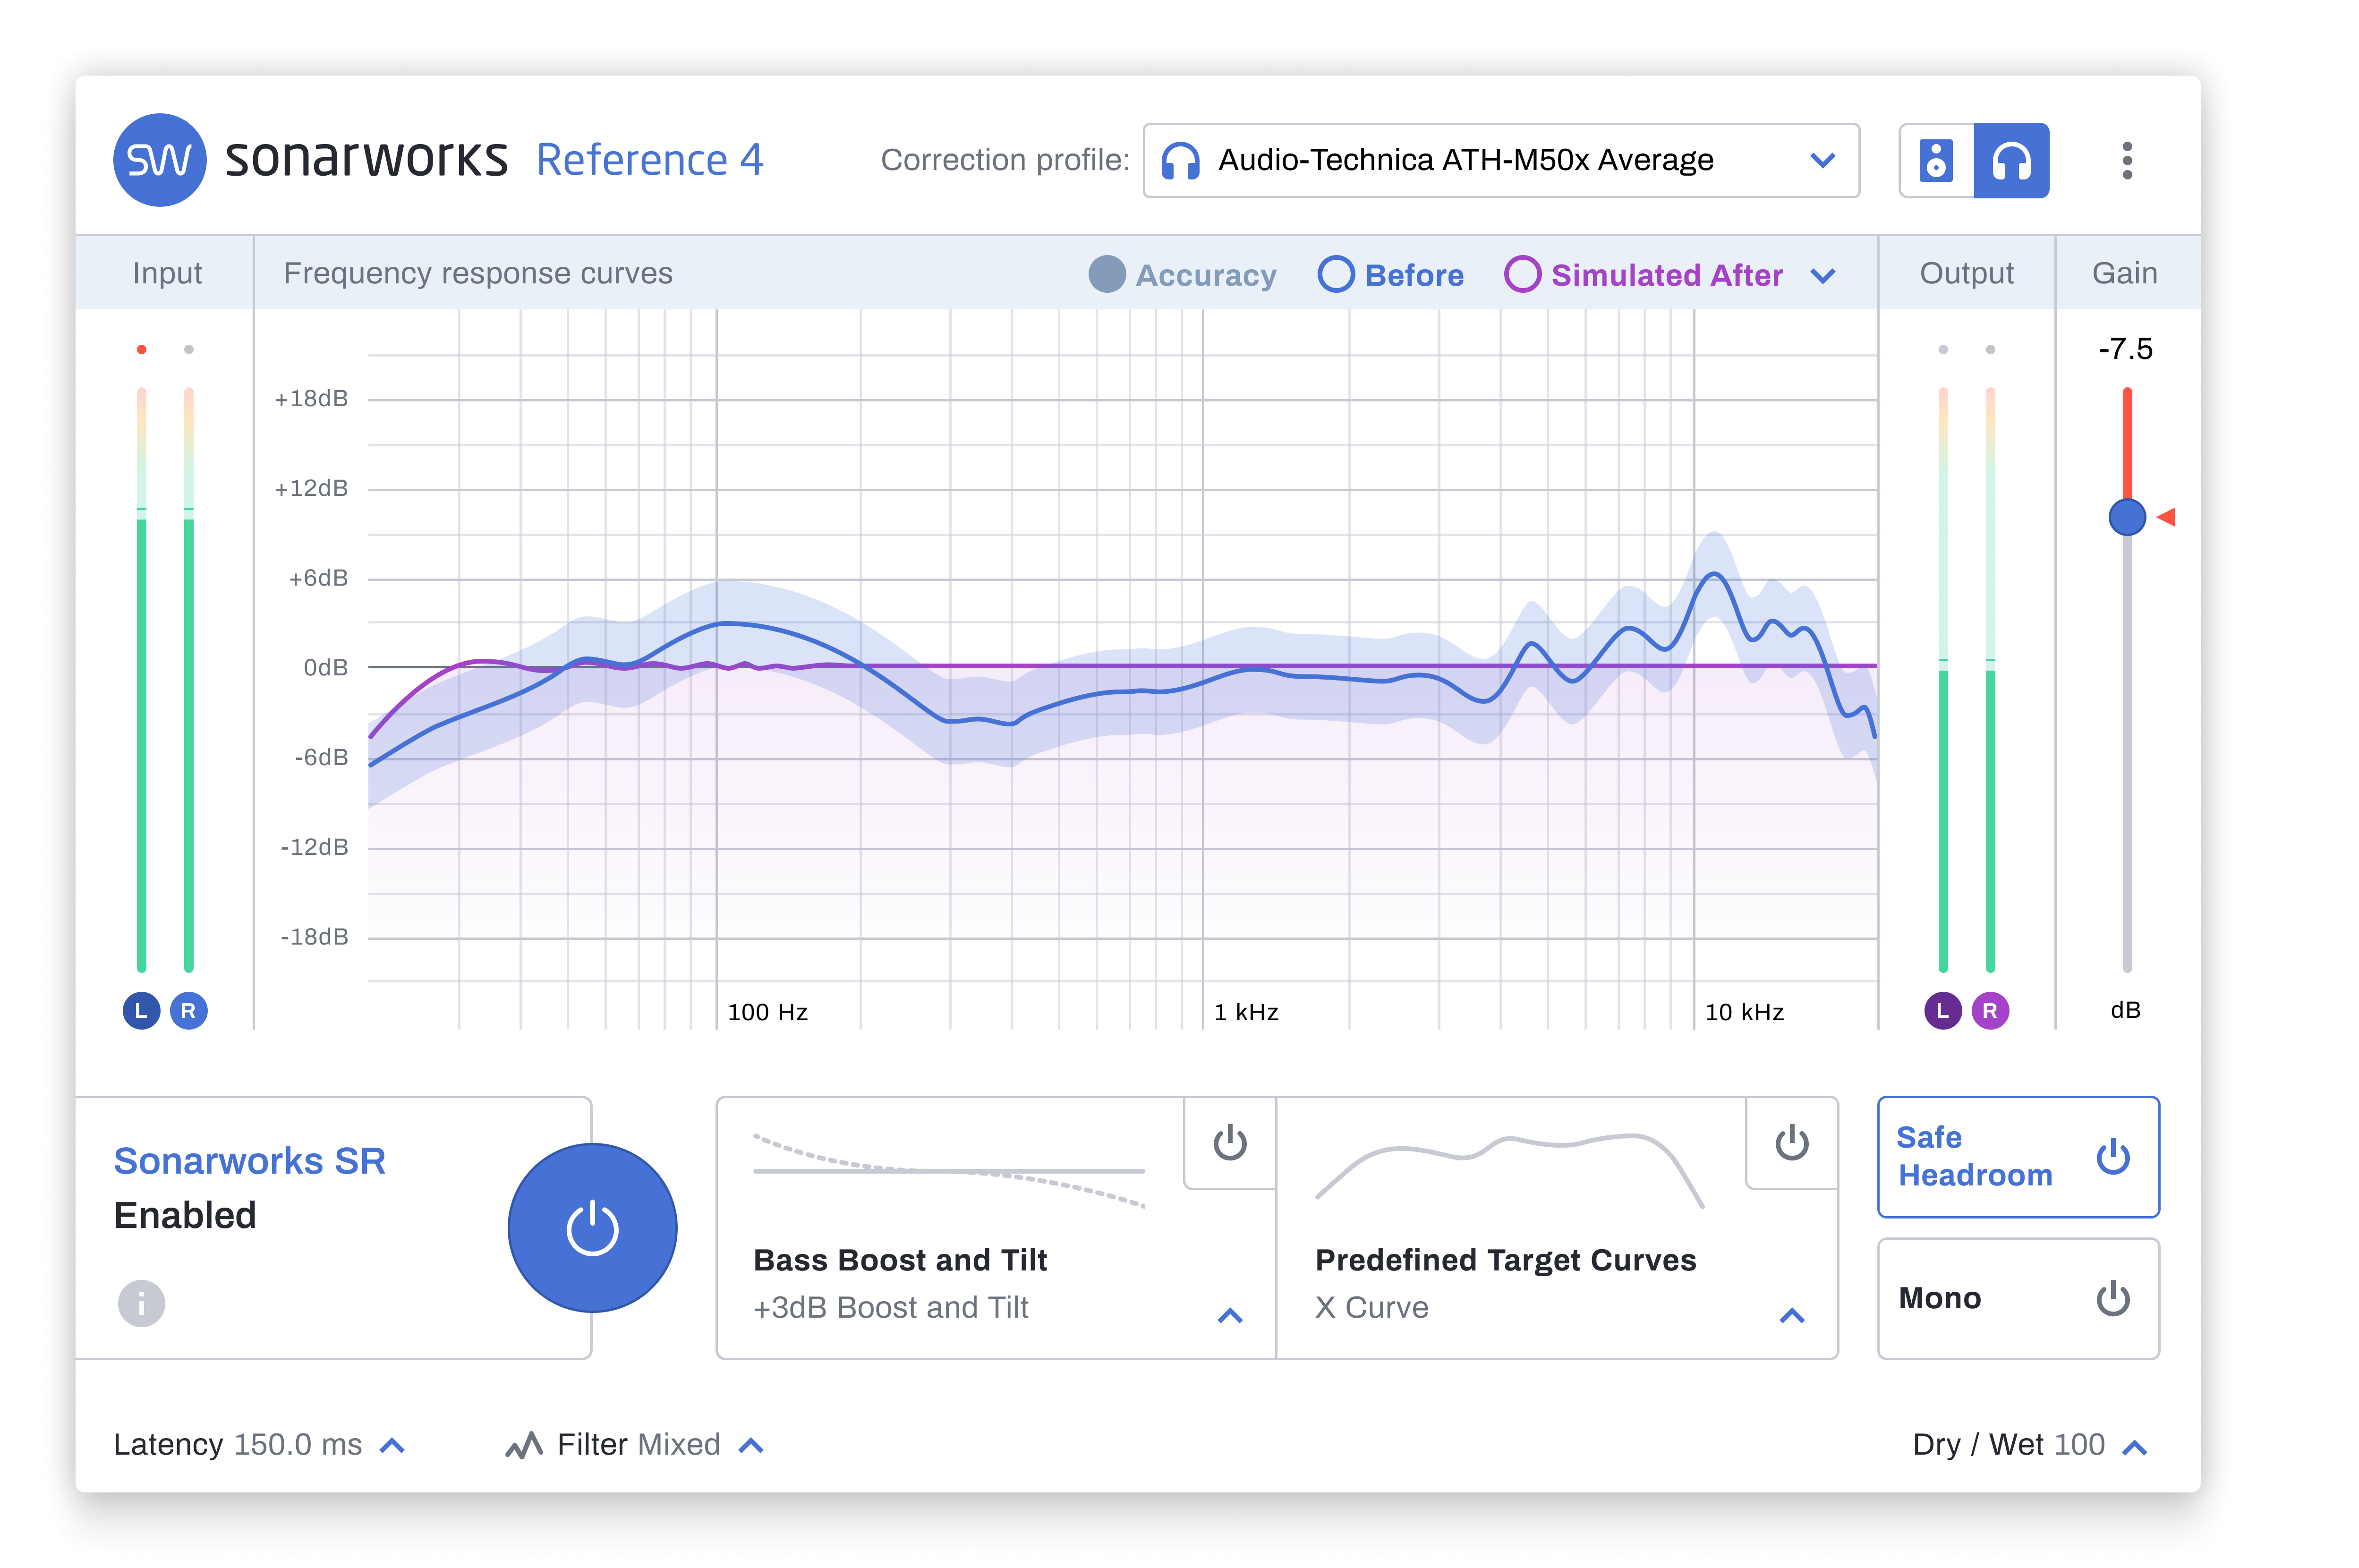Click the right output level meter
This screenshot has height=1568, width=2359.
(x=1990, y=679)
